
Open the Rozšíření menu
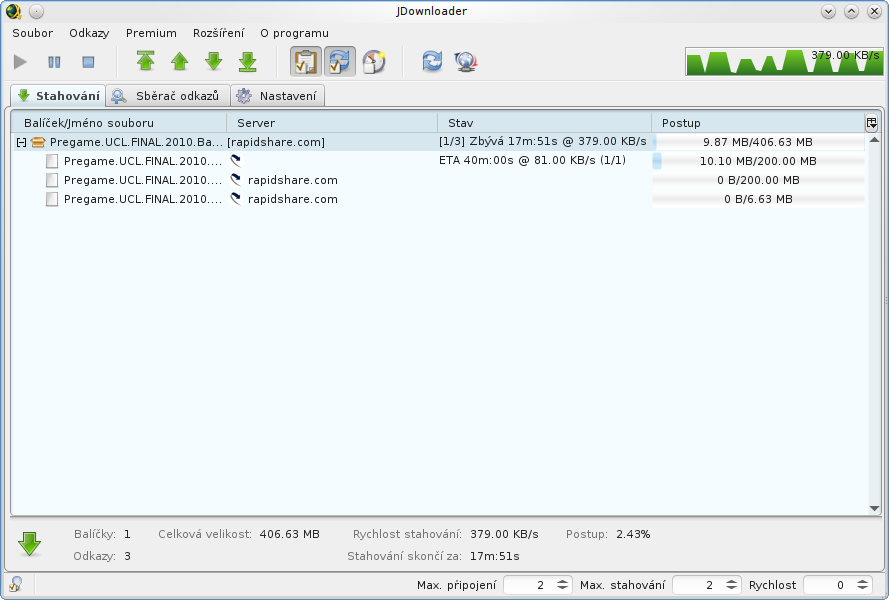[x=218, y=33]
